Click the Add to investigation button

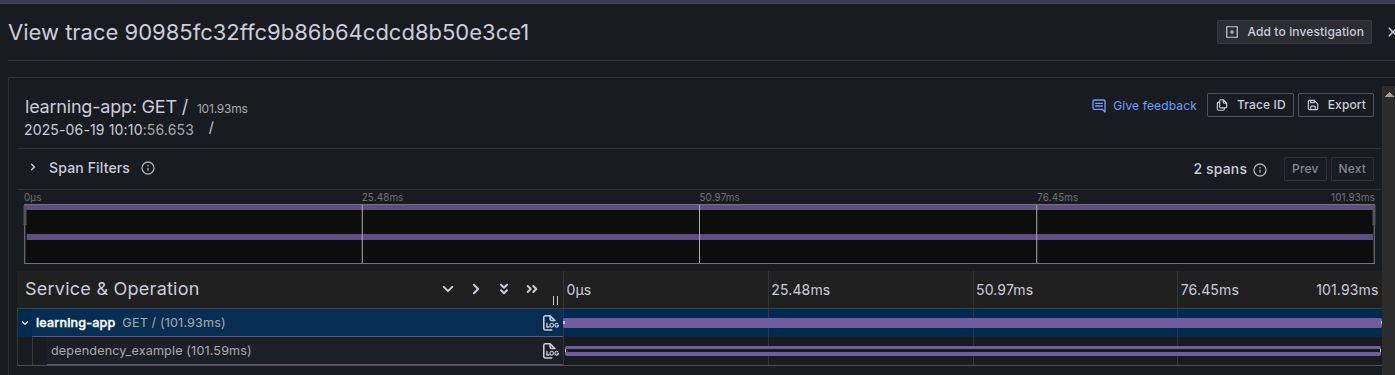coord(1294,32)
